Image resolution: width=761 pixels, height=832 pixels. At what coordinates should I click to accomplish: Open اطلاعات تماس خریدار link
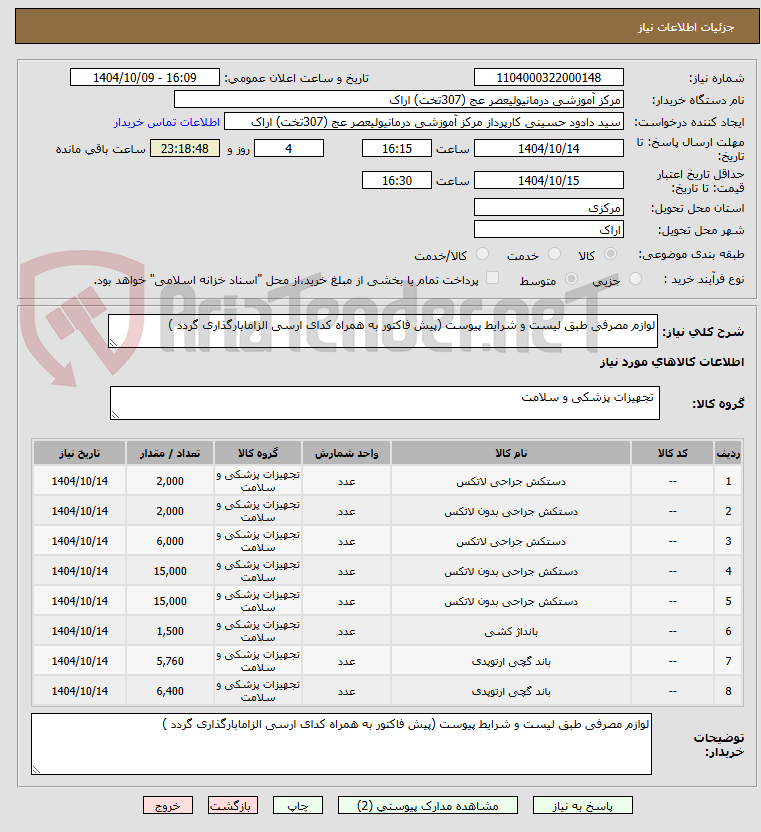(x=167, y=123)
